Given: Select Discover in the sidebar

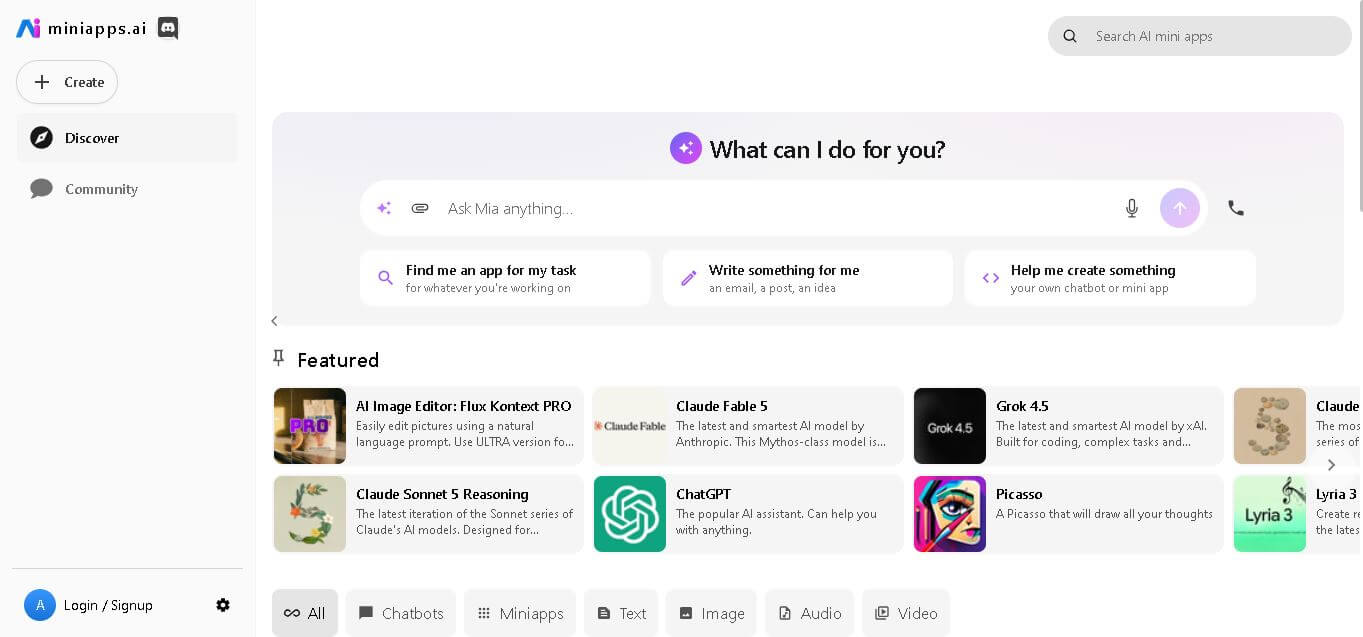Looking at the screenshot, I should tap(127, 138).
